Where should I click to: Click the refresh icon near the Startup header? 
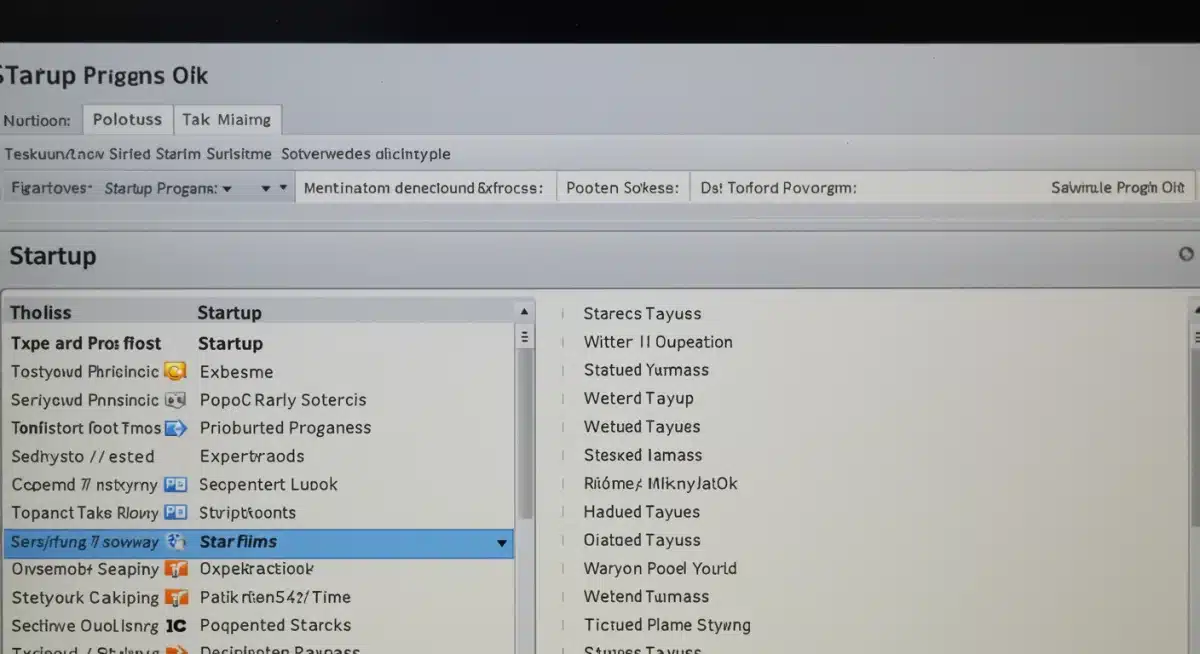point(1186,255)
